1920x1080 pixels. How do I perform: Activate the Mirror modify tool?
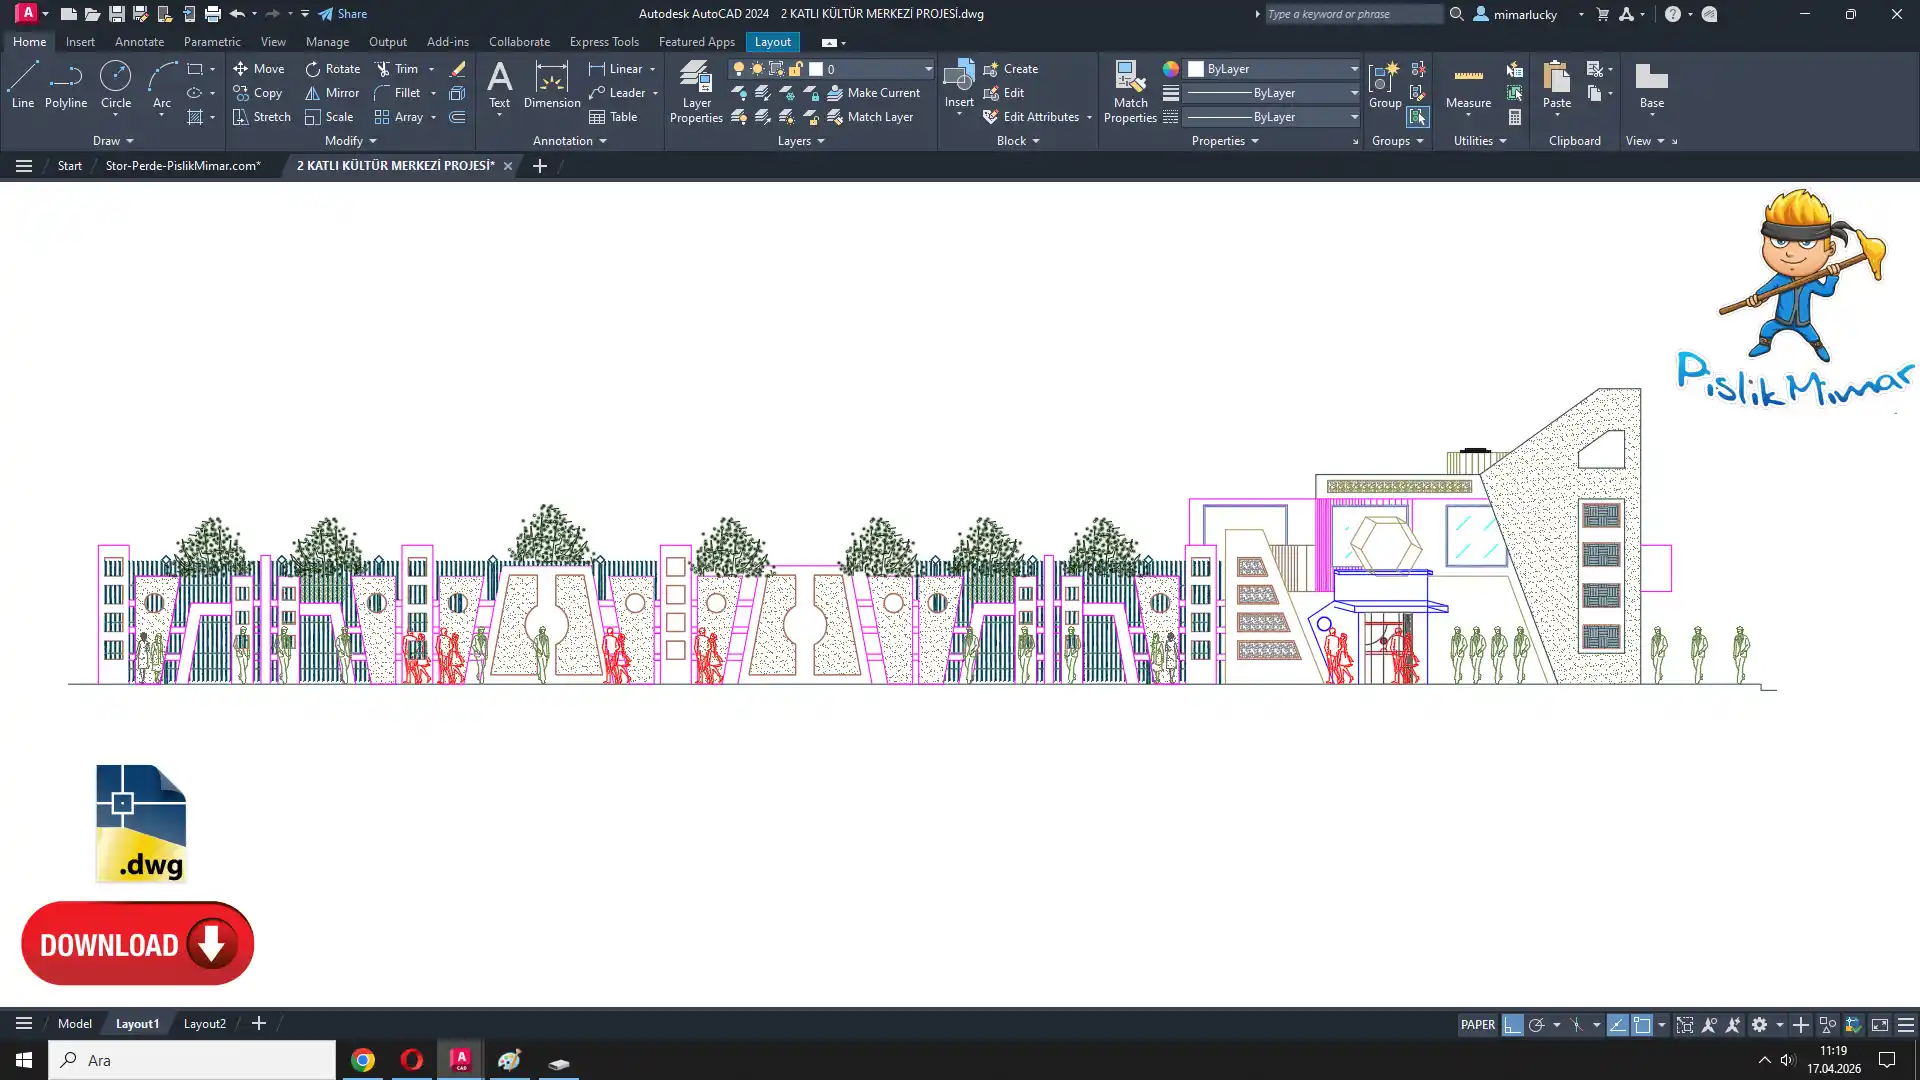[332, 93]
